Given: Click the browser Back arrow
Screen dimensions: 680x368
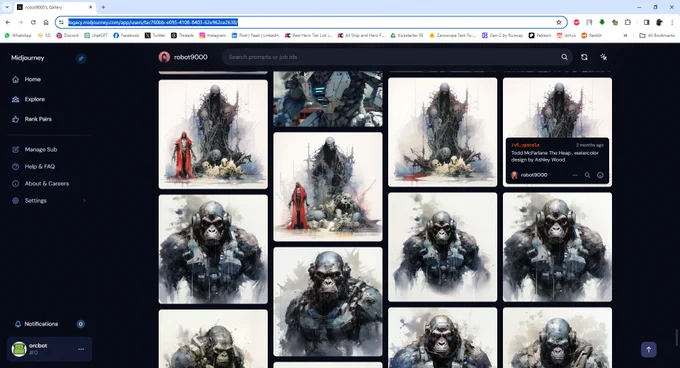Looking at the screenshot, I should coord(8,22).
